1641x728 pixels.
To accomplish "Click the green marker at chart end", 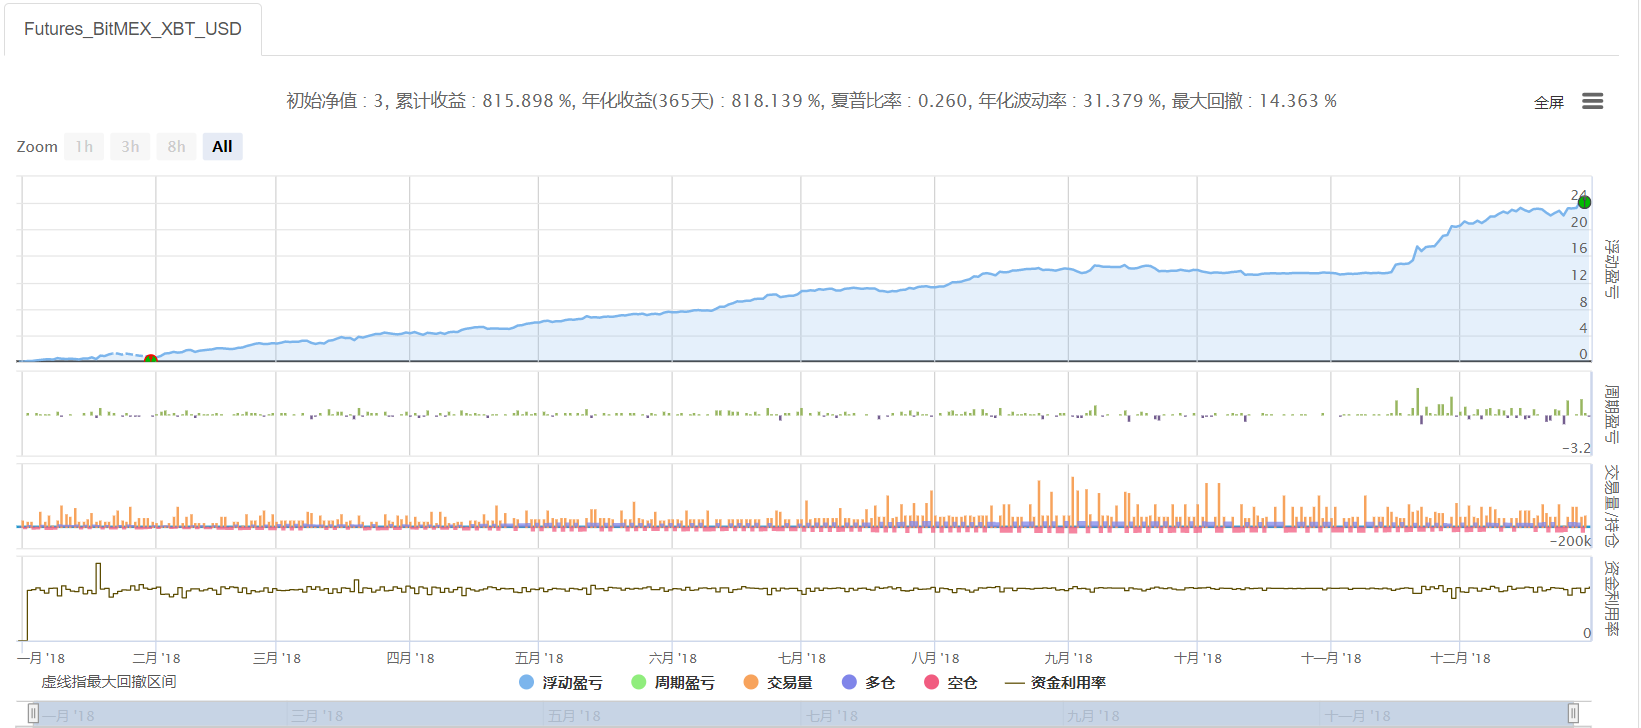I will point(1584,202).
